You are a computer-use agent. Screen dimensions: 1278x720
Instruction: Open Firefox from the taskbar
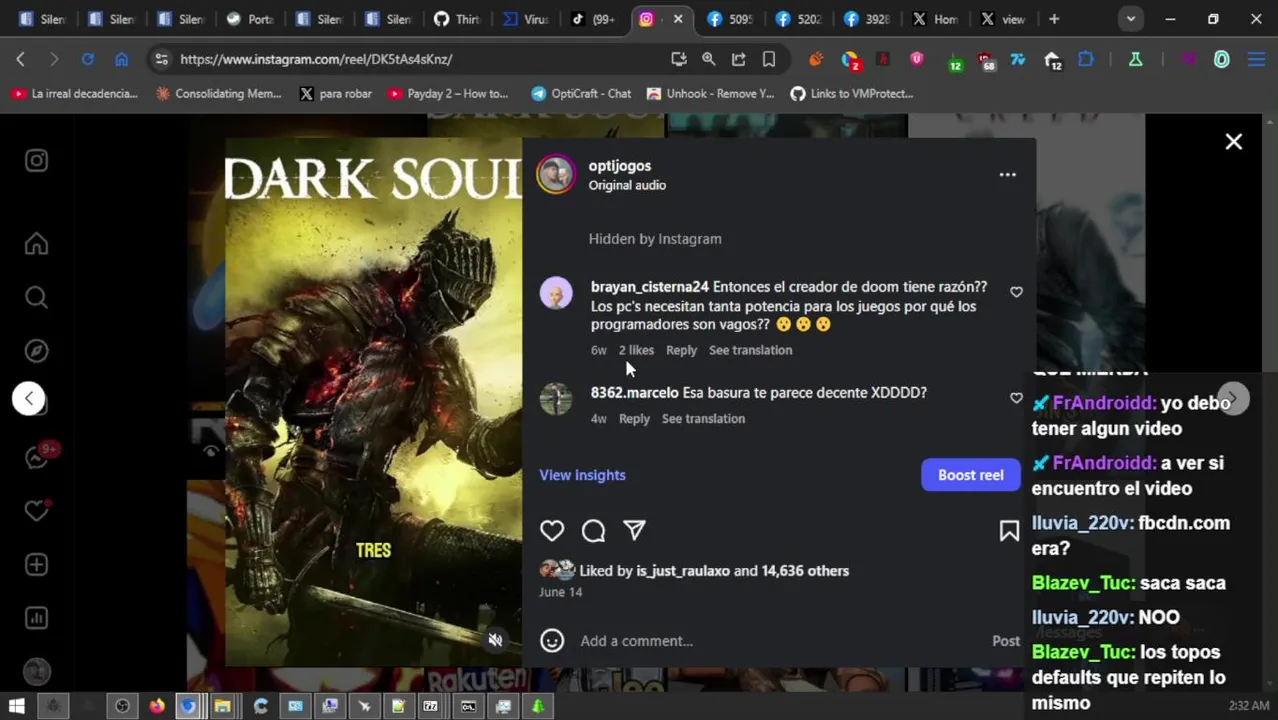[x=157, y=706]
